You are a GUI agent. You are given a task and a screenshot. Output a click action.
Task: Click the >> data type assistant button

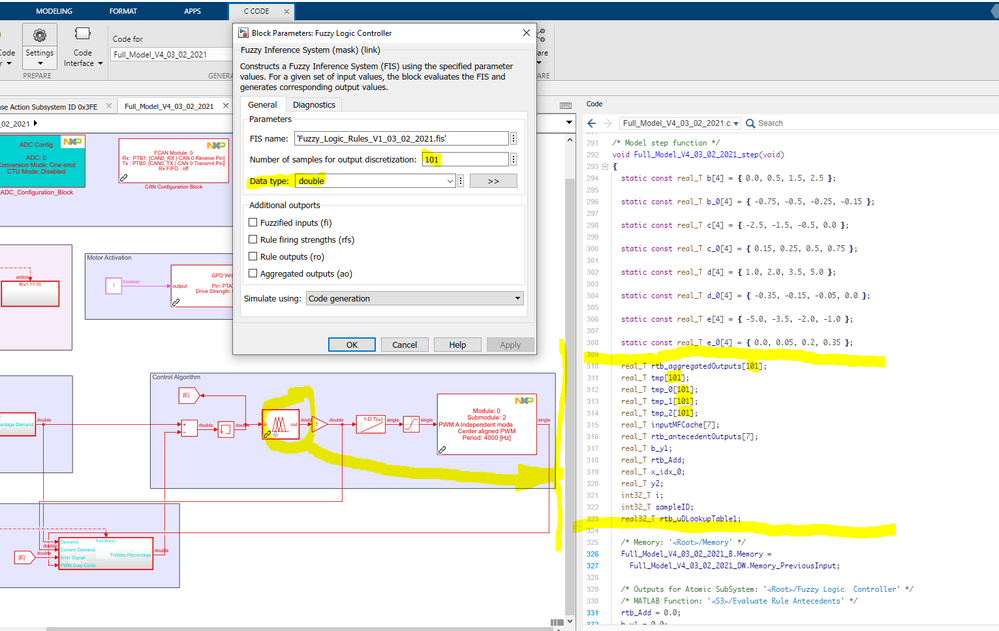[x=493, y=181]
